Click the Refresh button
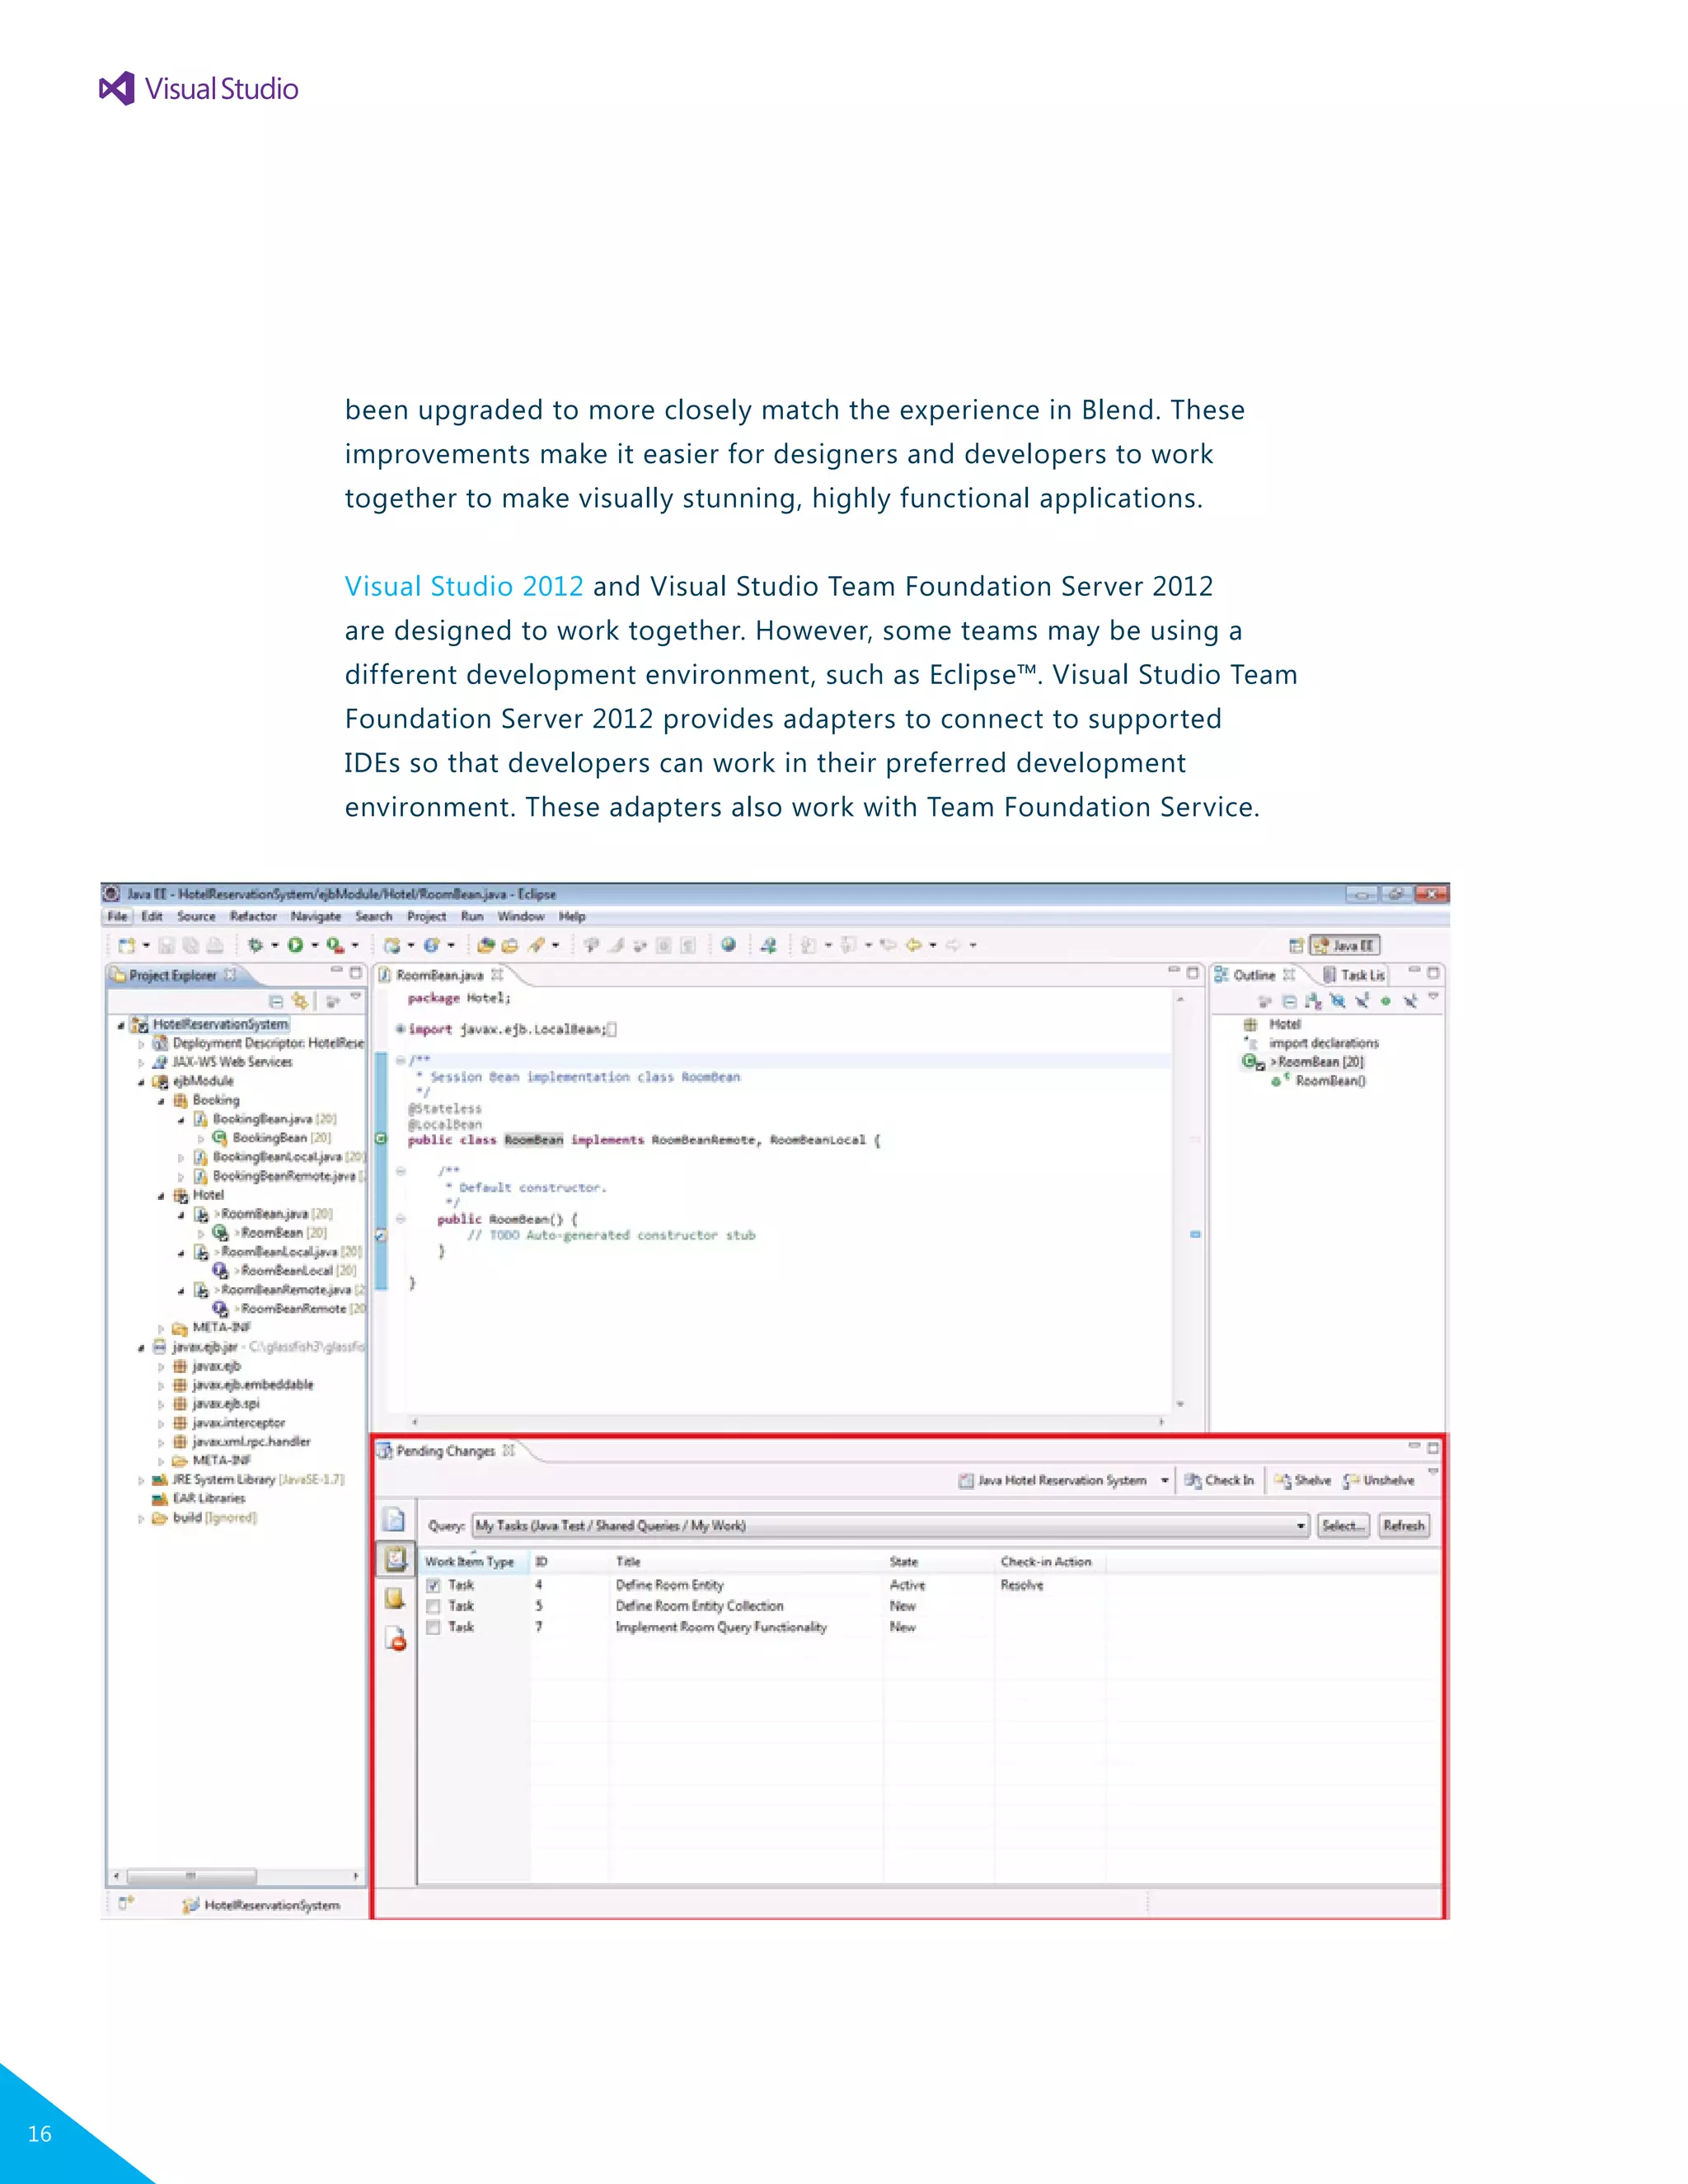 pos(1404,1526)
